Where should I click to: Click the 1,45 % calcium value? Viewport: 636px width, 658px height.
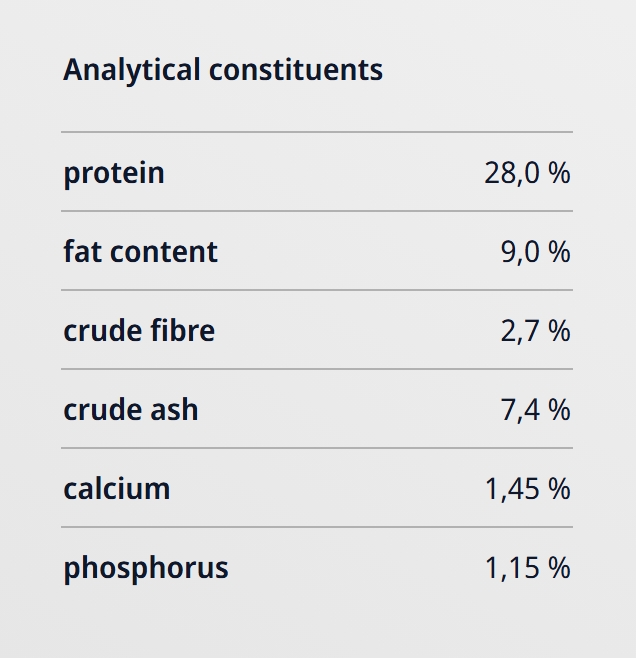tap(527, 489)
